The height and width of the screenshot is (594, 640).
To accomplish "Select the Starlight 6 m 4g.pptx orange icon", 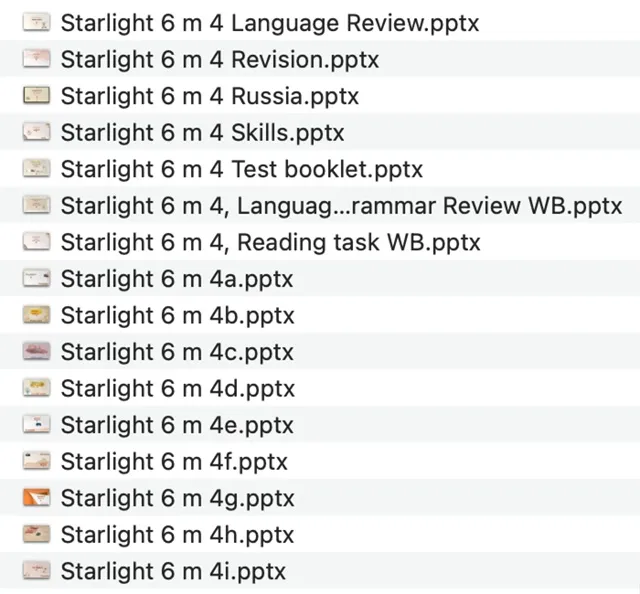I will click(37, 498).
